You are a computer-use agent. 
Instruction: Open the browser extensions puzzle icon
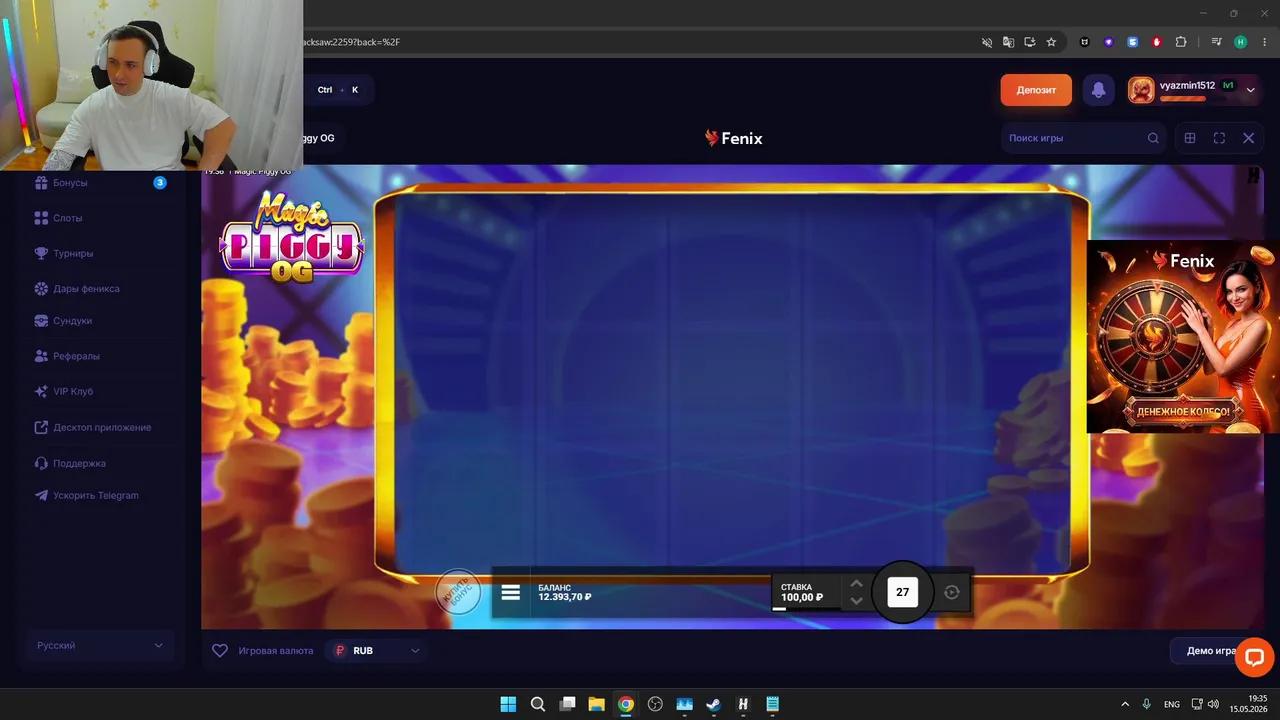tap(1181, 42)
